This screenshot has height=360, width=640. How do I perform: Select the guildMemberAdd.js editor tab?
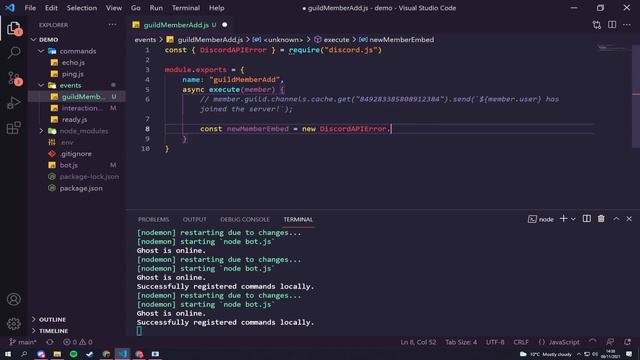pyautogui.click(x=180, y=25)
